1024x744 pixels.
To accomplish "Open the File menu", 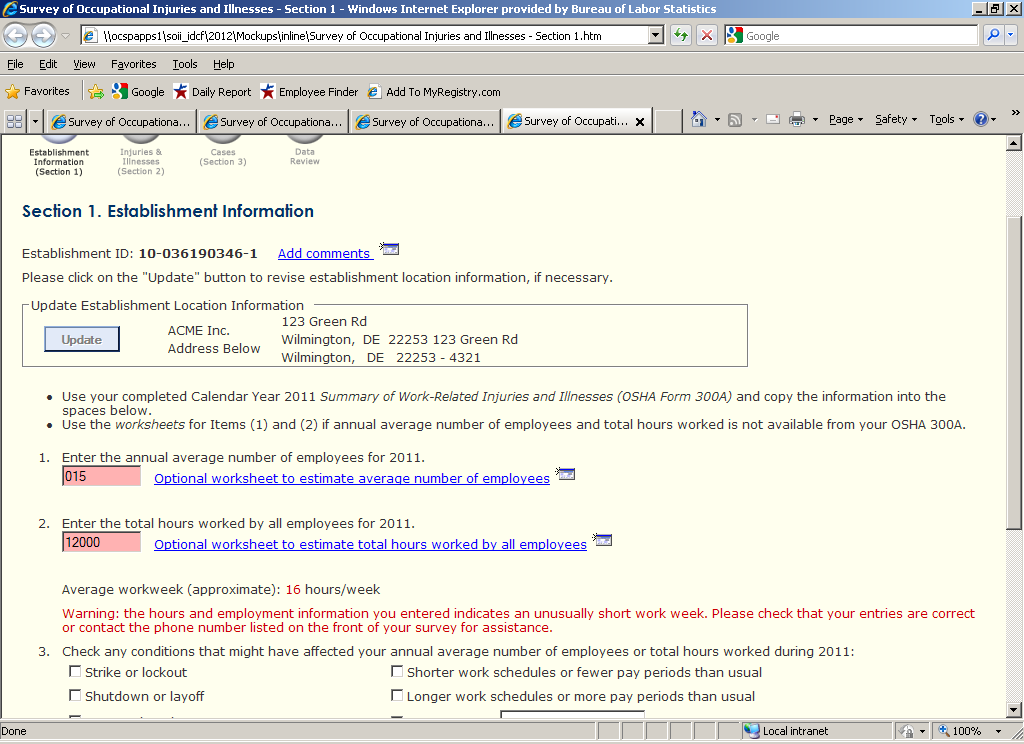I will coord(15,64).
